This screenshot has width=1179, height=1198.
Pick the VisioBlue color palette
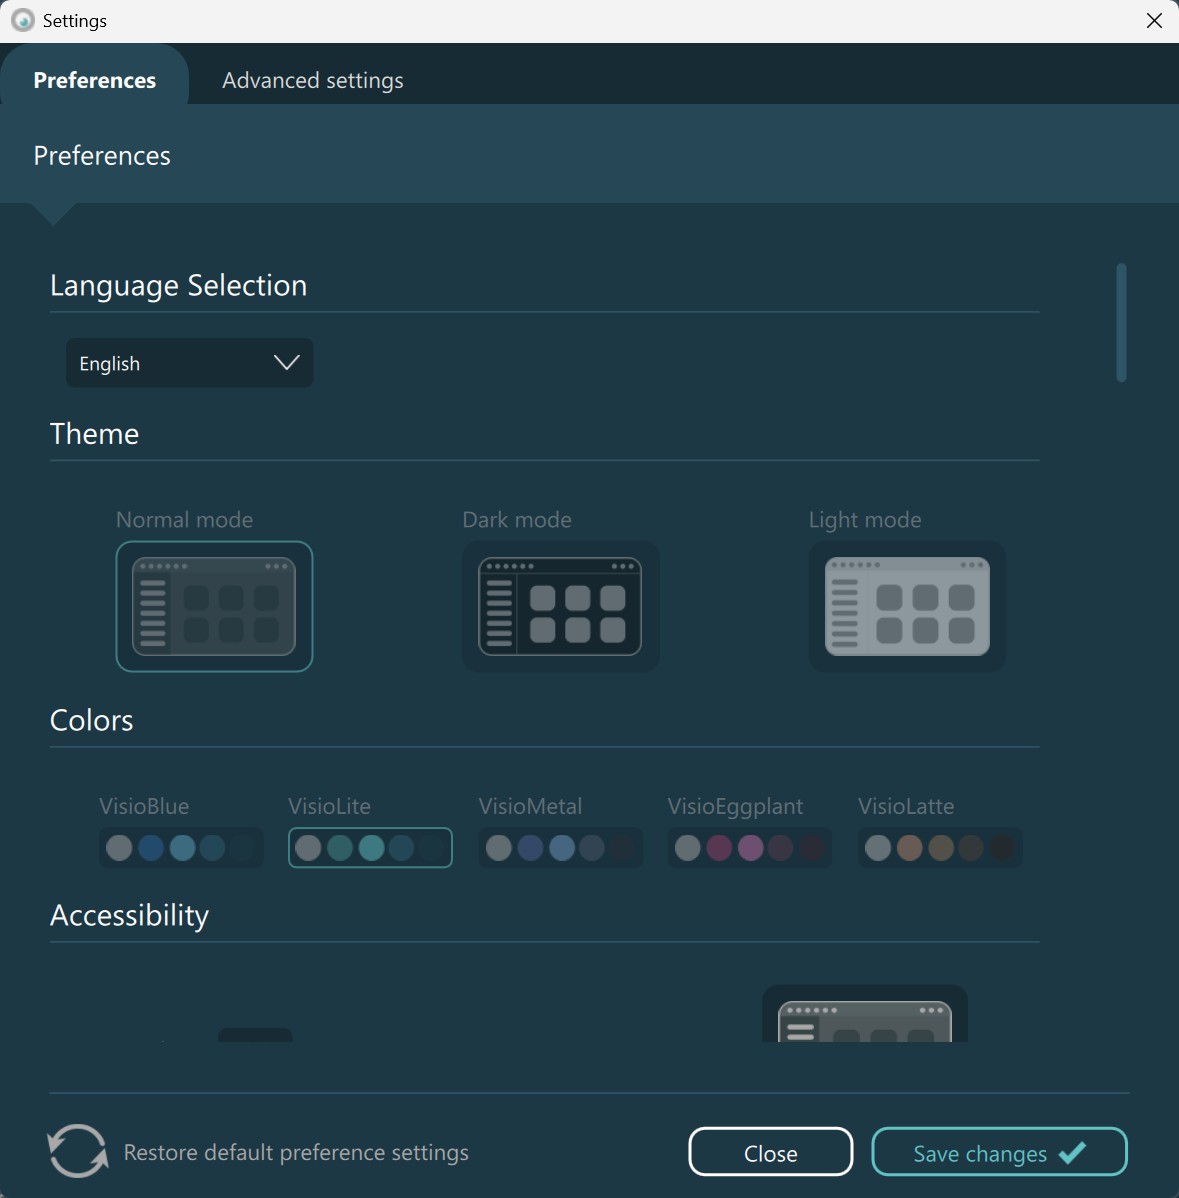pos(181,848)
